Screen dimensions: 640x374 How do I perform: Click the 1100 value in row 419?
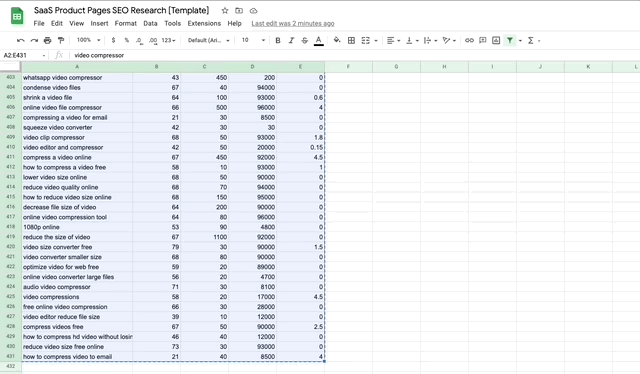pyautogui.click(x=204, y=237)
